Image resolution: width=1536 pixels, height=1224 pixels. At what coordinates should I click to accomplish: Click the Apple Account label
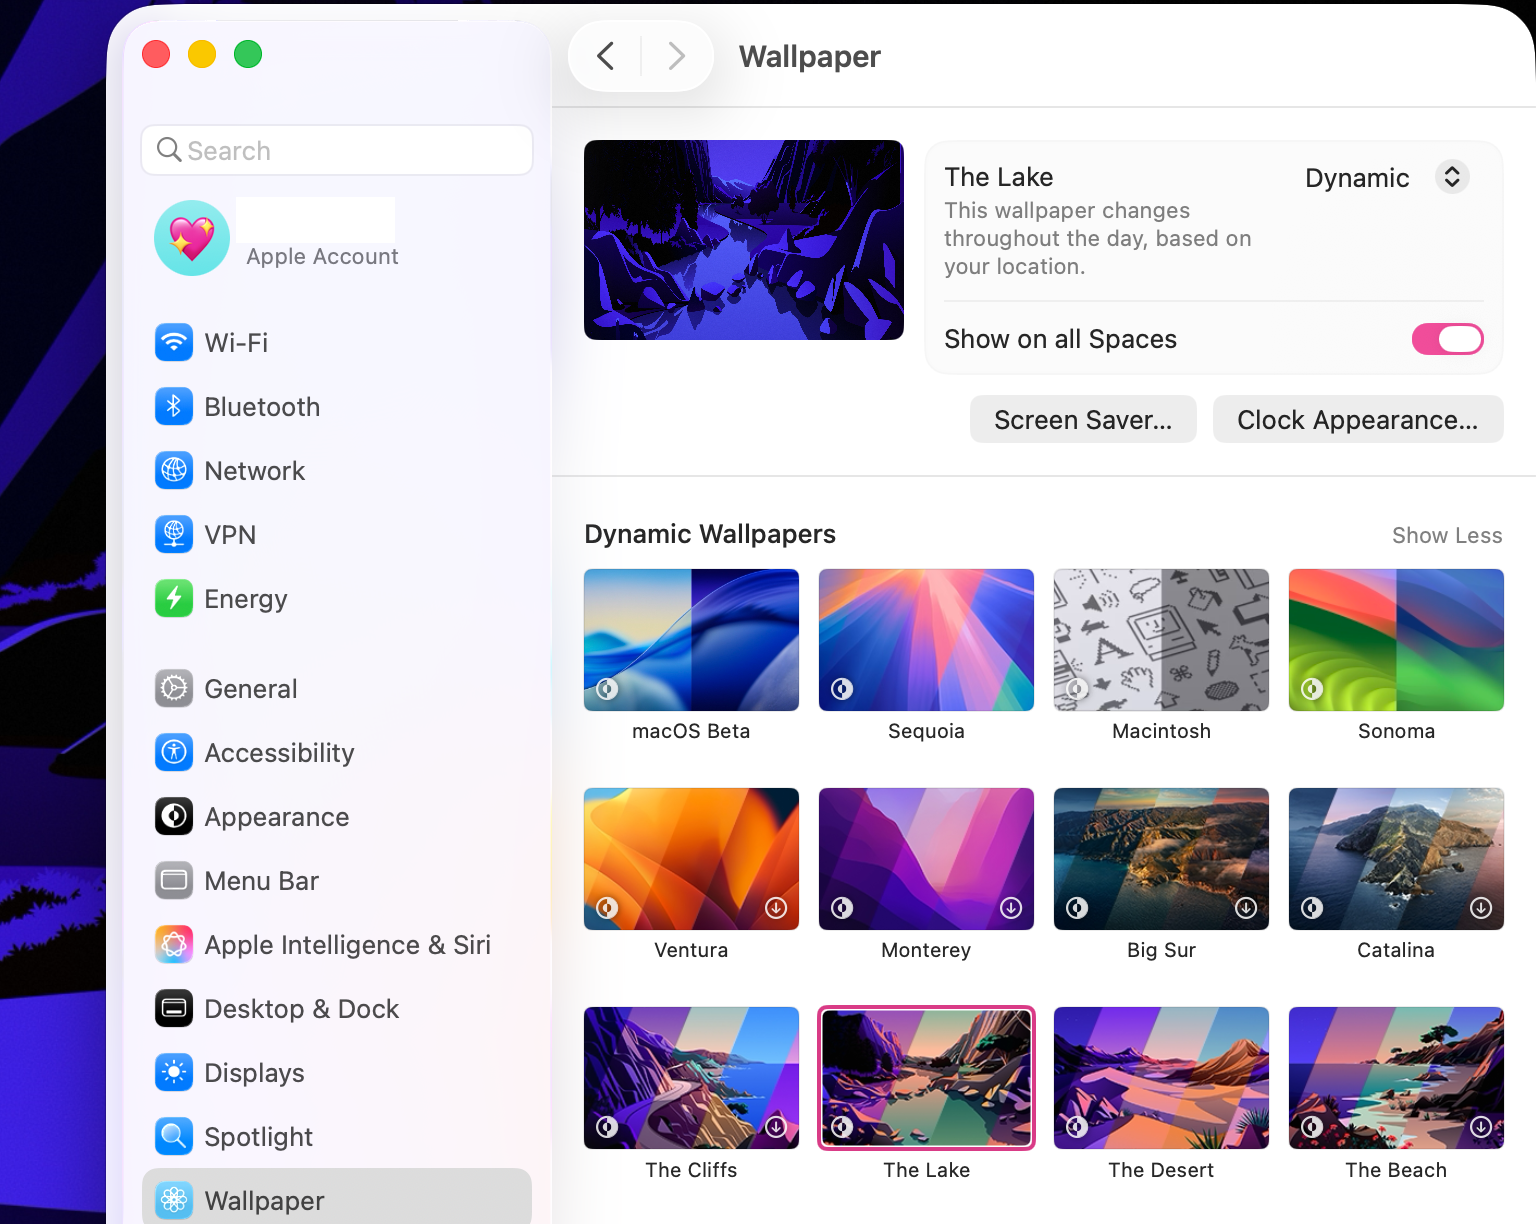click(x=322, y=257)
